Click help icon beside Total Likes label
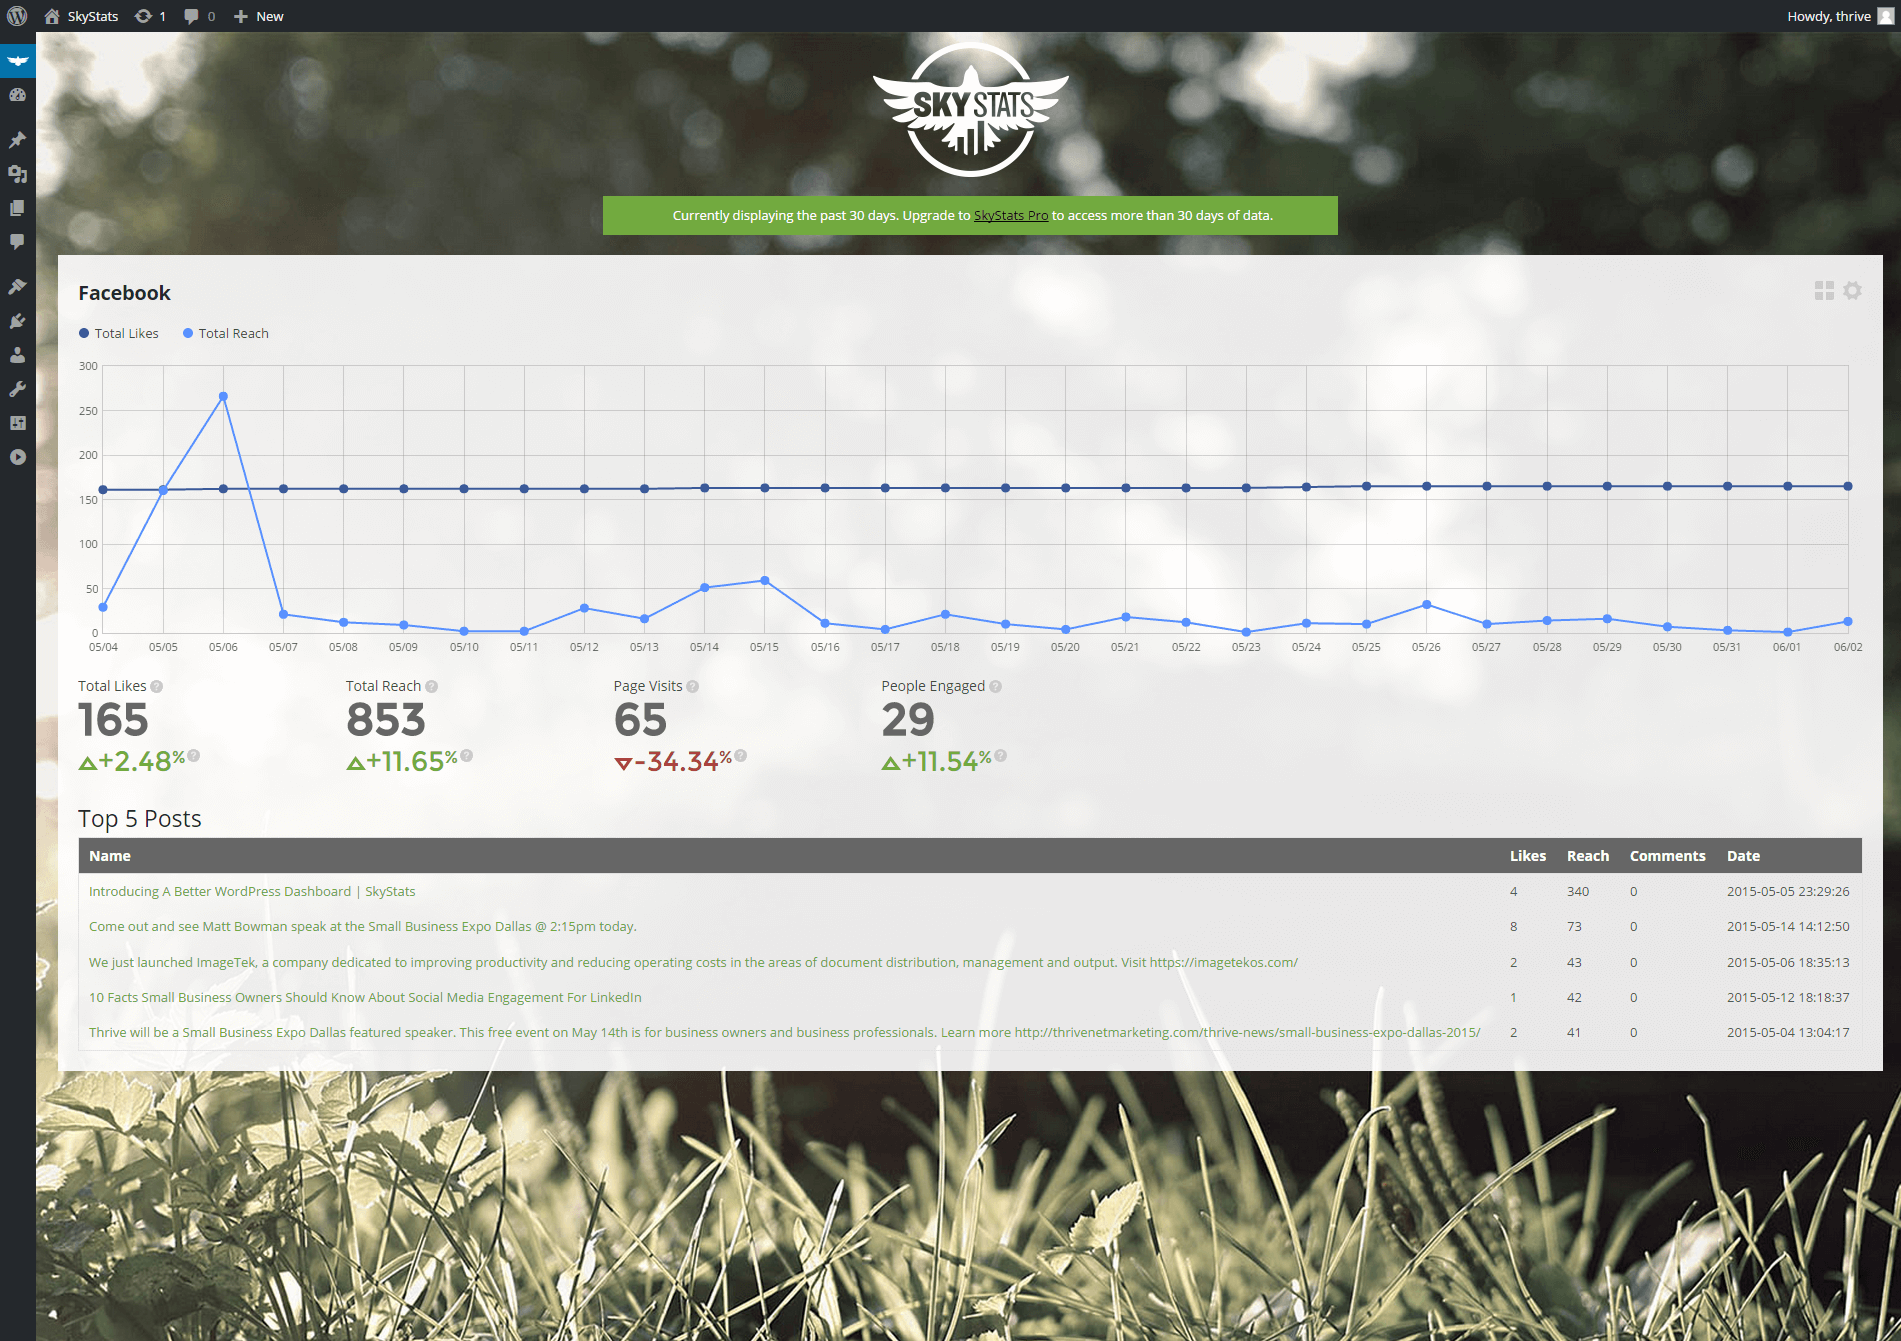Image resolution: width=1901 pixels, height=1341 pixels. [157, 687]
